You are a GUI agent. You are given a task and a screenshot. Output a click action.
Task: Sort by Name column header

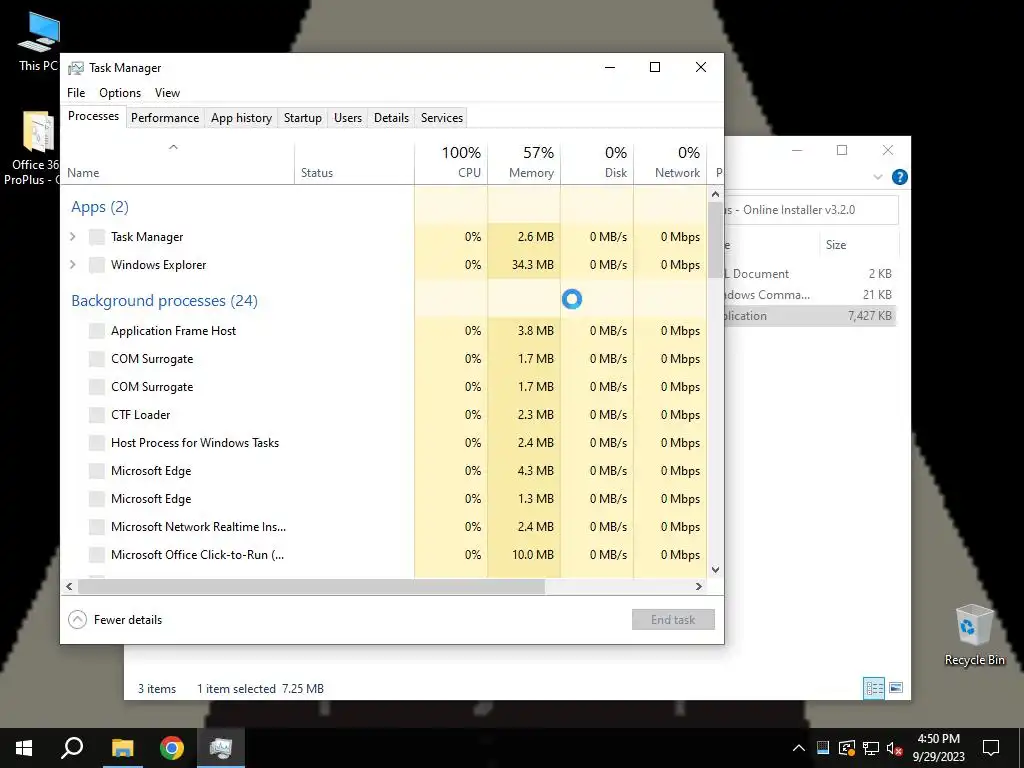click(x=178, y=162)
